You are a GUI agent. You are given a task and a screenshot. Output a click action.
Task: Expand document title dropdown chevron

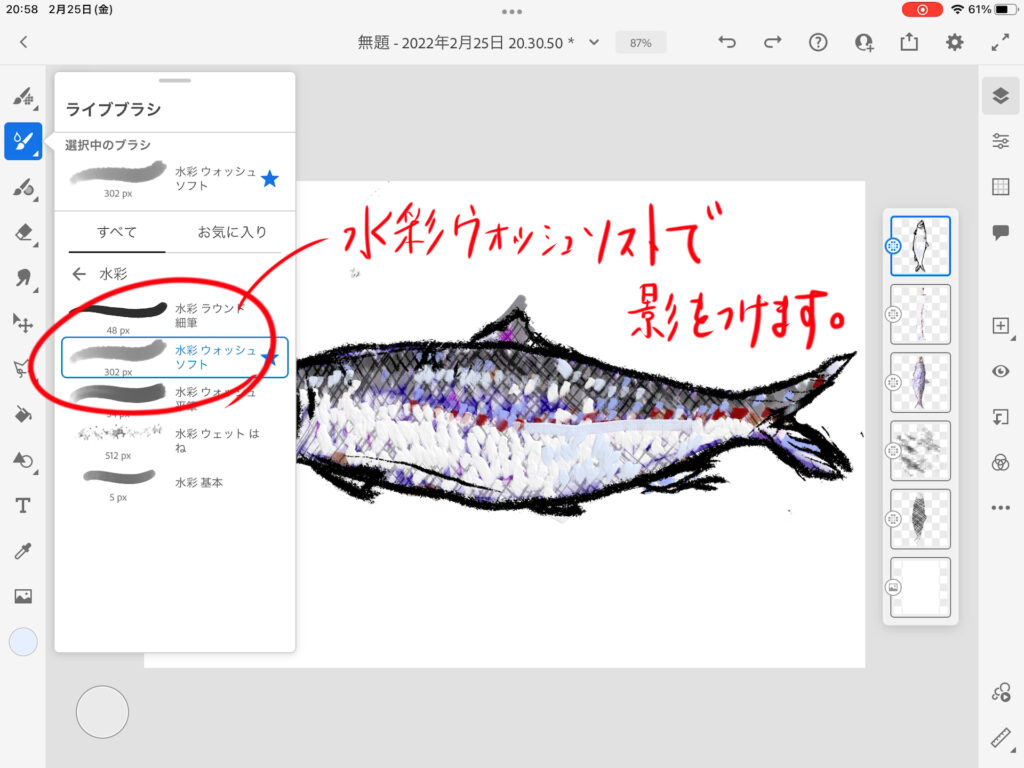594,42
